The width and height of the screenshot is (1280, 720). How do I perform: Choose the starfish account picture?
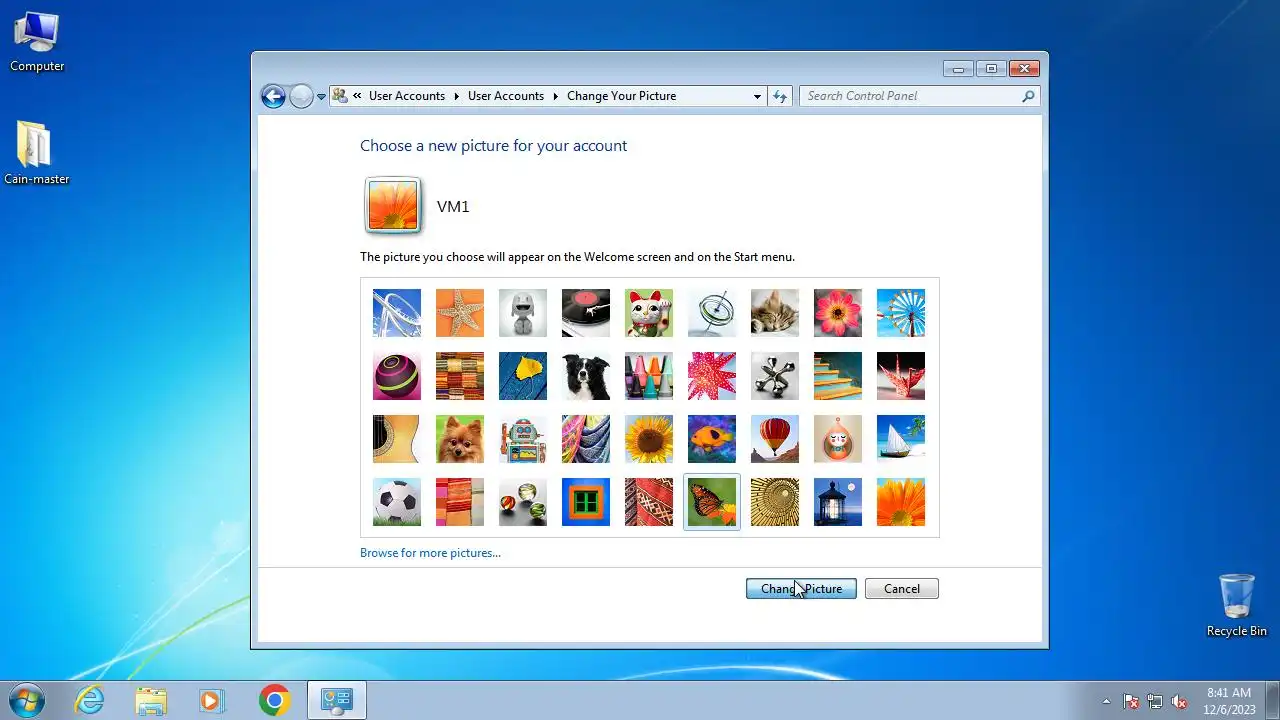460,313
